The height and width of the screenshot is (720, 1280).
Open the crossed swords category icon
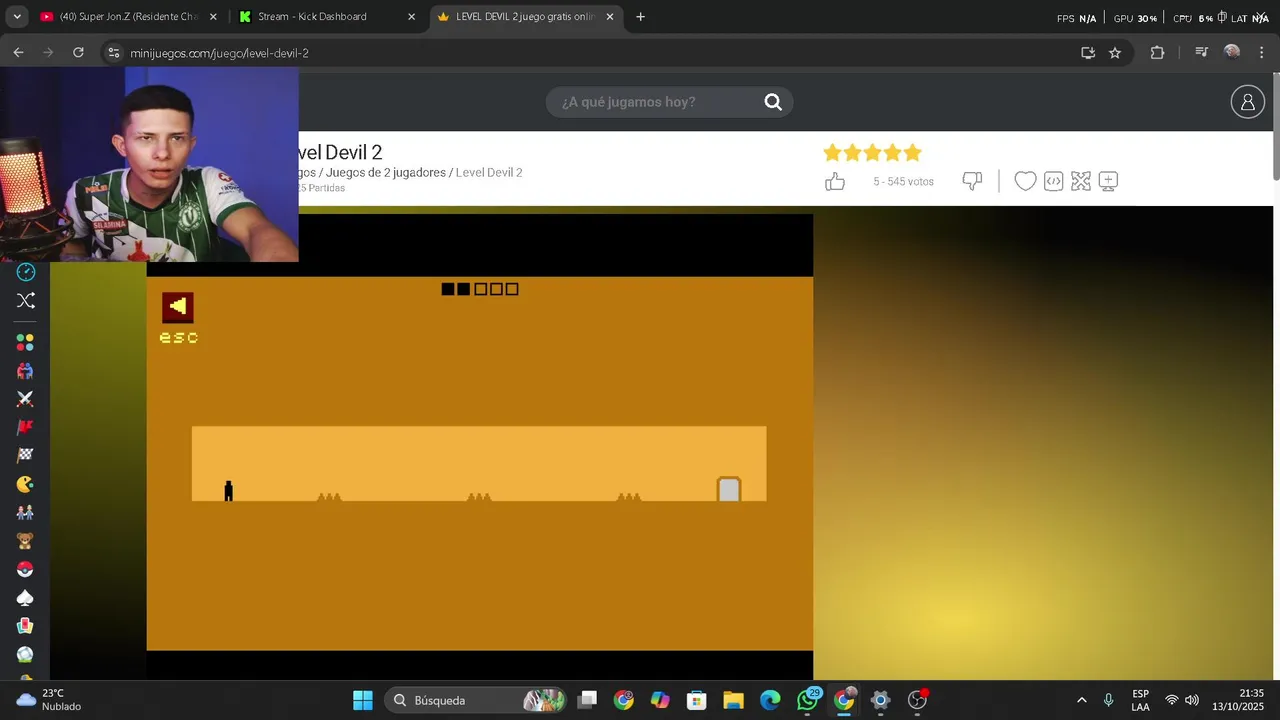pos(26,399)
